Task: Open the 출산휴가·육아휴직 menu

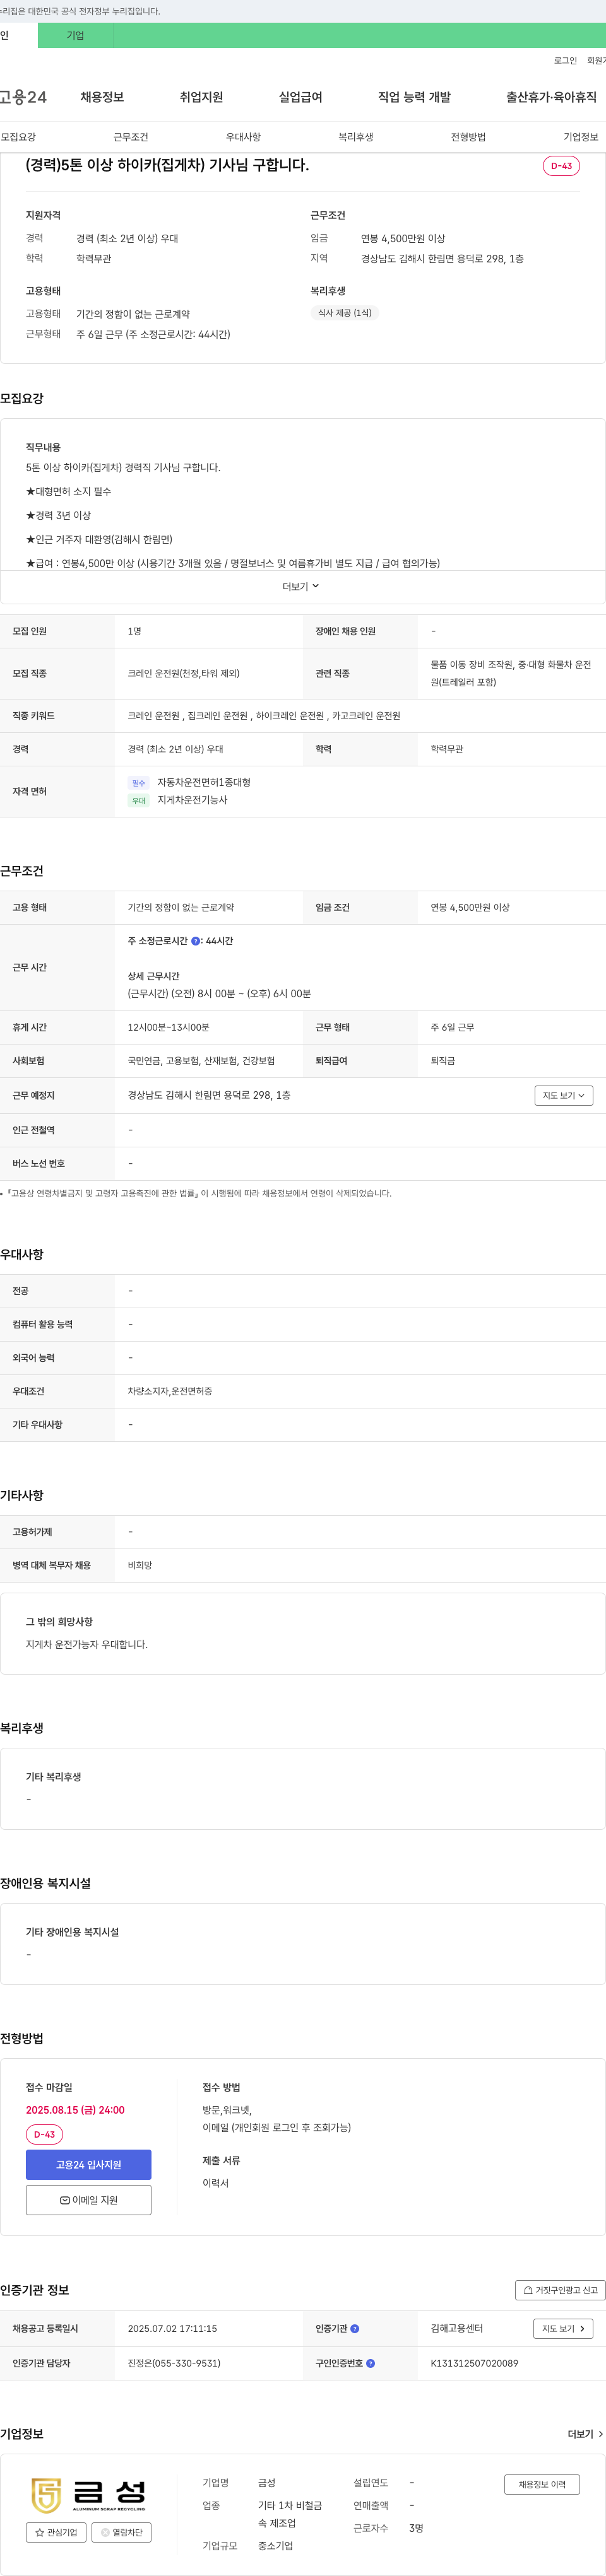Action: pyautogui.click(x=551, y=97)
